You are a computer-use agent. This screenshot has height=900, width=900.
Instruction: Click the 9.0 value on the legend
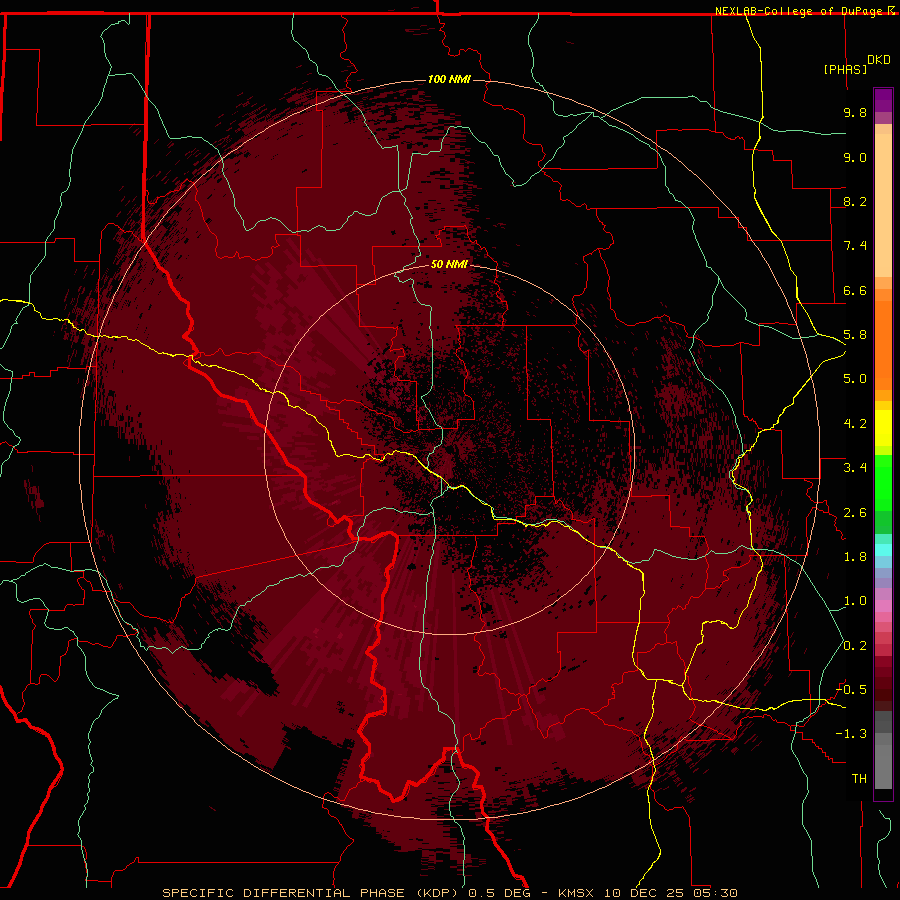[x=855, y=157]
